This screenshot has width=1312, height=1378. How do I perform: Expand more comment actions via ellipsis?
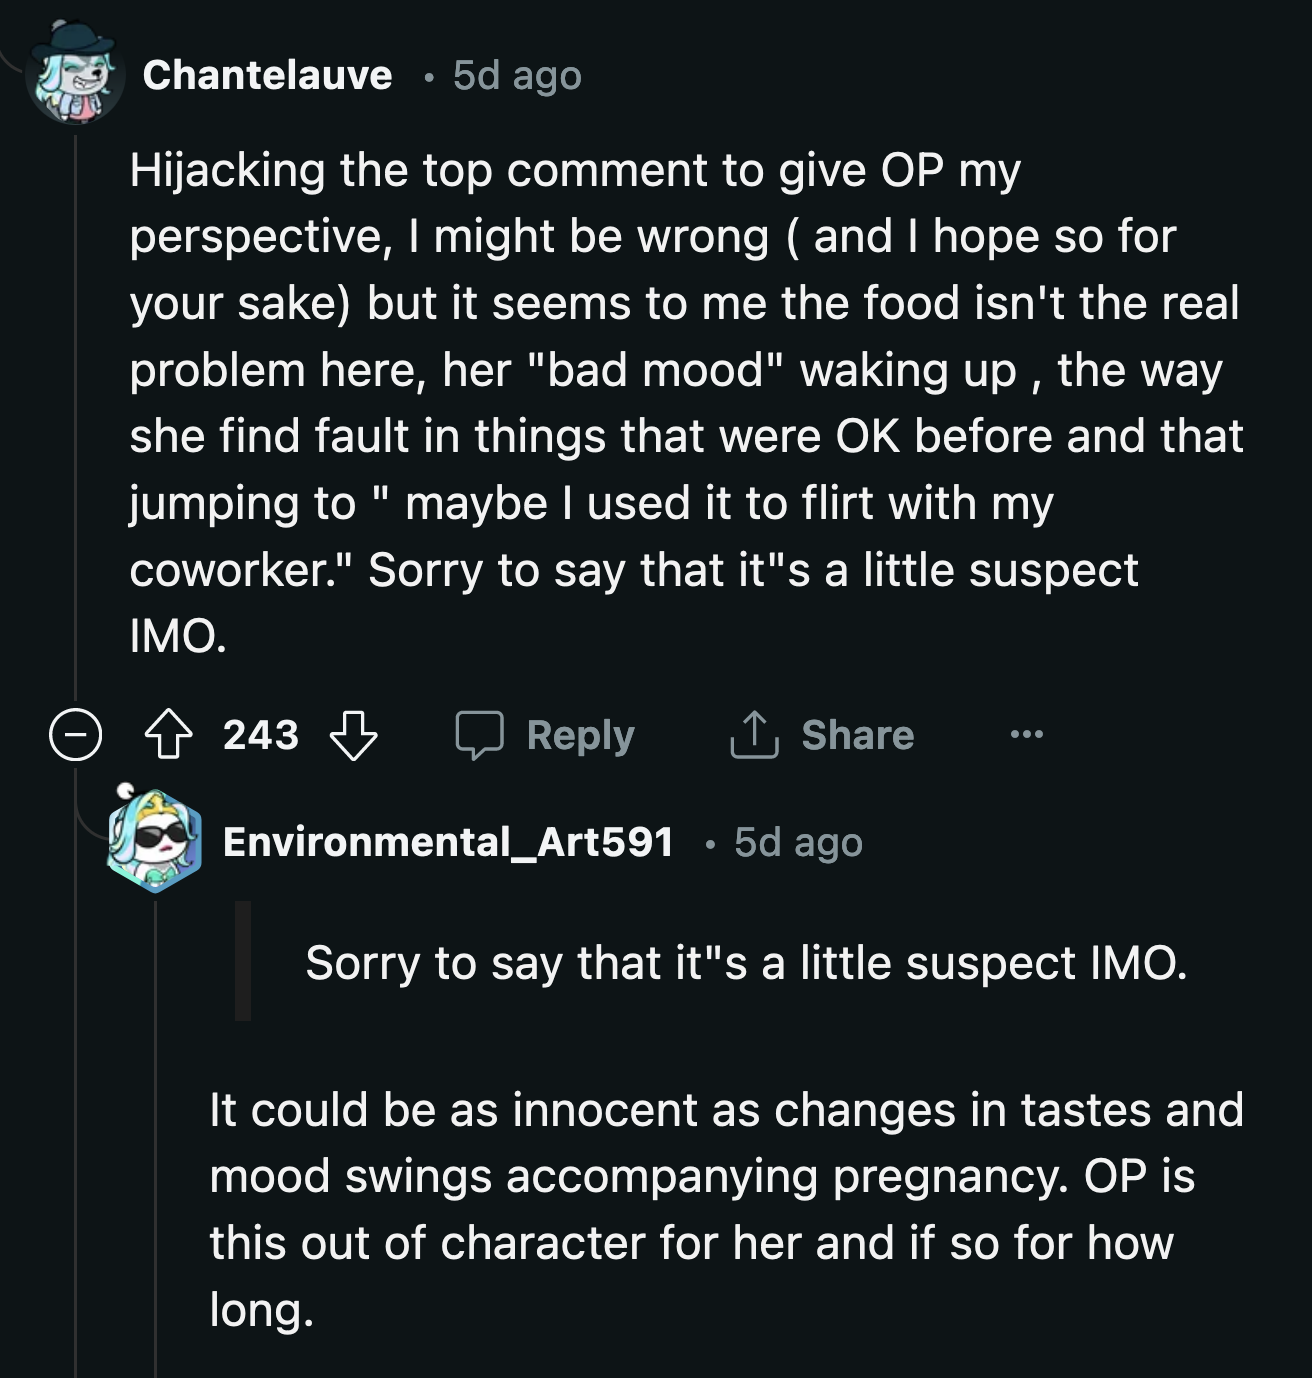[x=1026, y=734]
